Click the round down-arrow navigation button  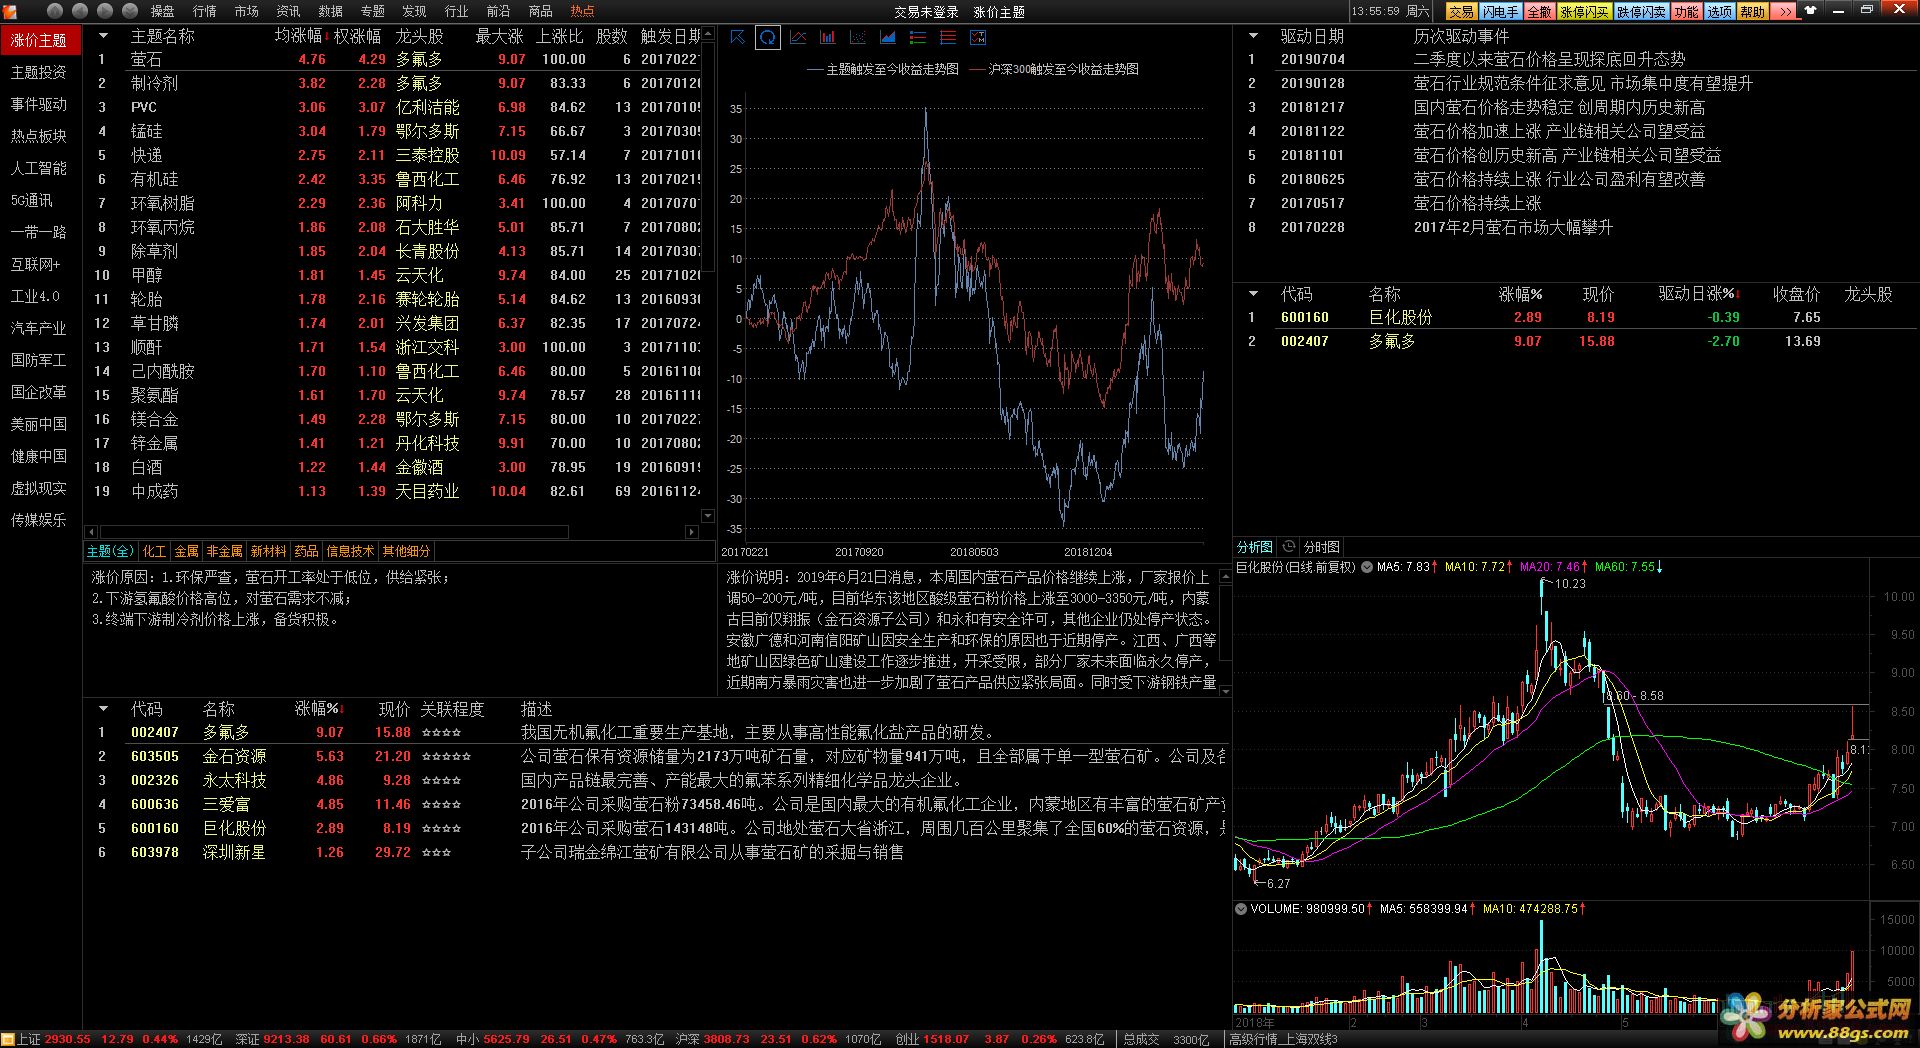tap(130, 11)
